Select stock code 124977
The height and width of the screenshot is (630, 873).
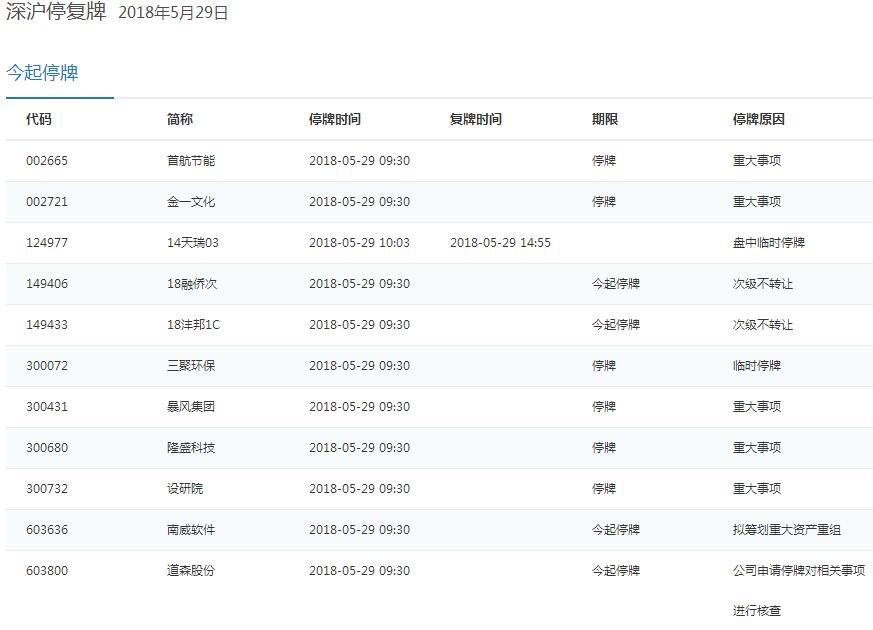[x=47, y=243]
